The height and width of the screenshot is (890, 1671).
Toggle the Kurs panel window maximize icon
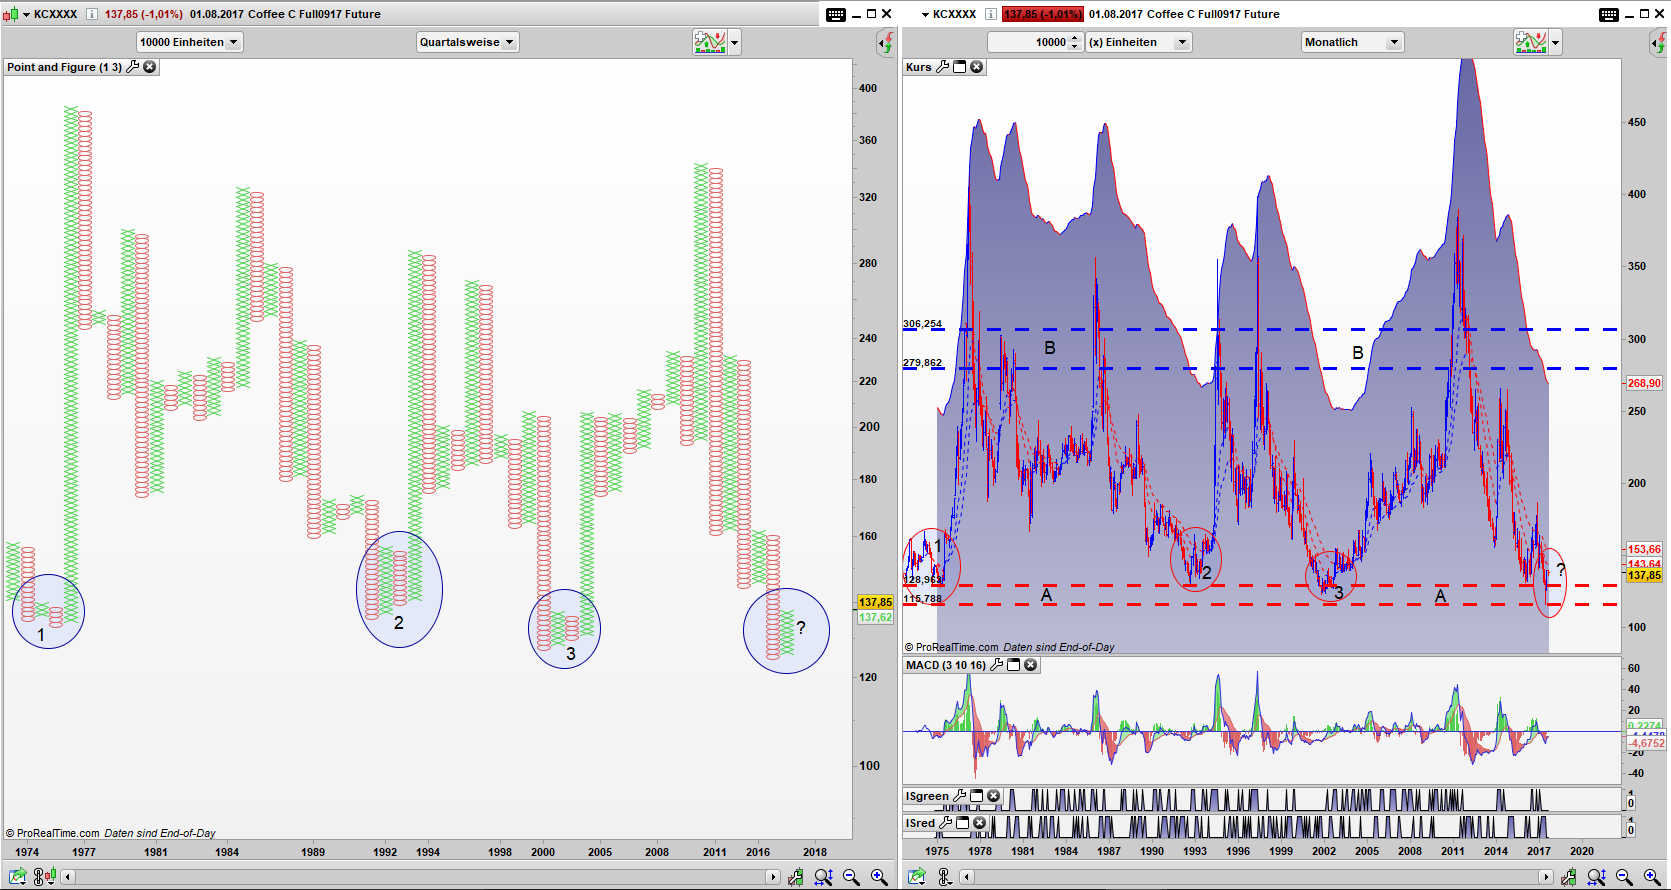click(959, 67)
